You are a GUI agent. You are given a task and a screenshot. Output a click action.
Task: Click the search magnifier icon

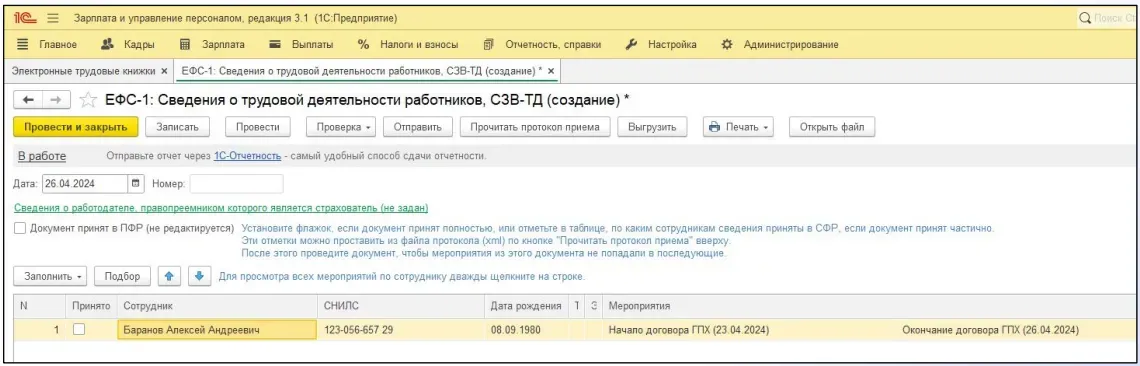(1085, 17)
